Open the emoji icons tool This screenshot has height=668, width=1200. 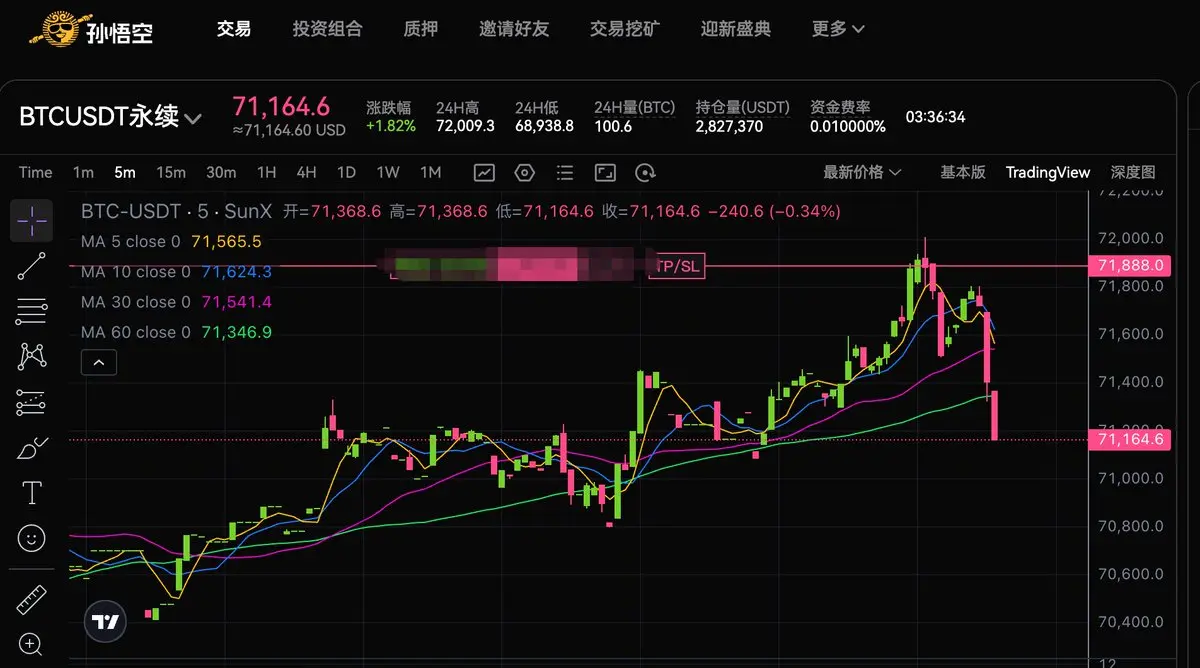(x=32, y=539)
